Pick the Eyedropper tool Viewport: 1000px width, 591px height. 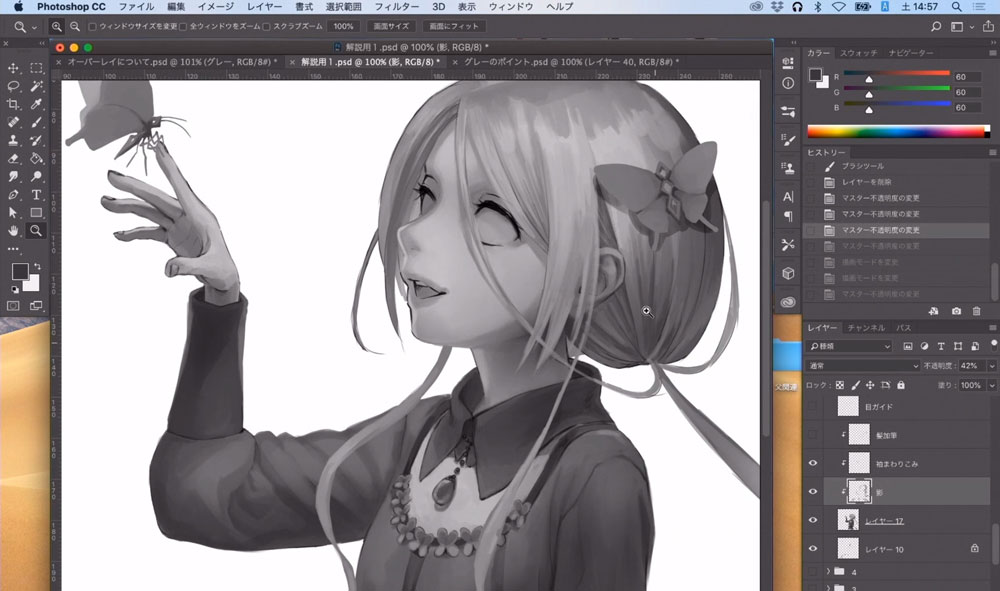click(x=36, y=104)
